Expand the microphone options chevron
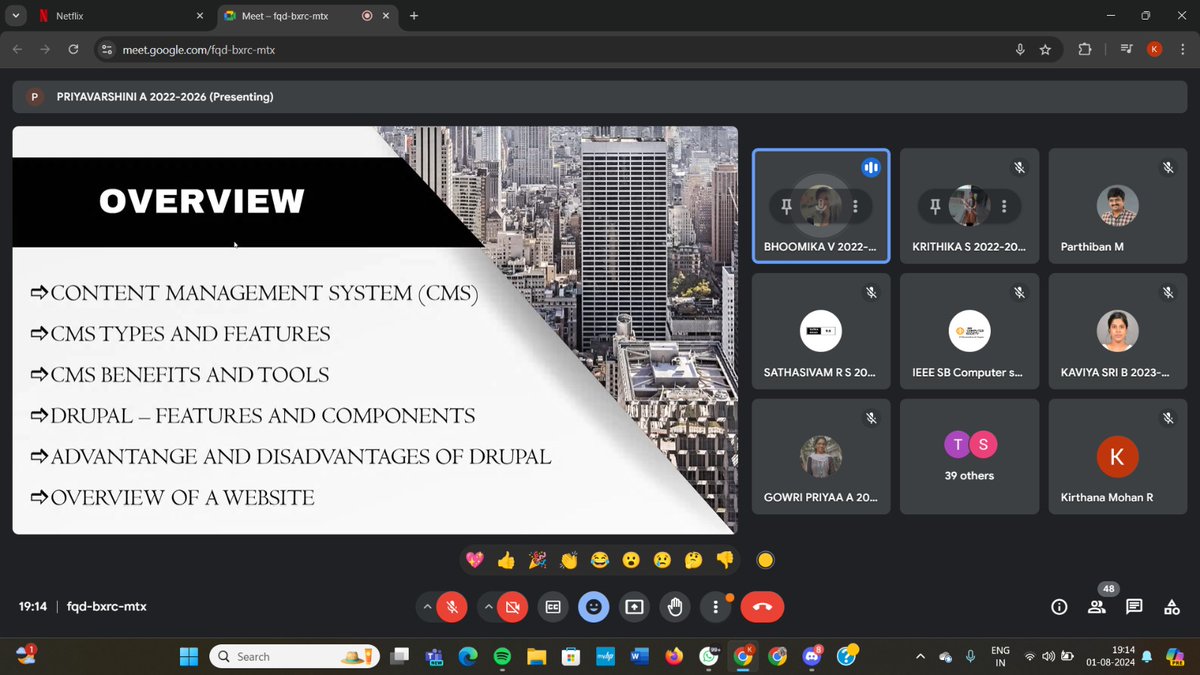 click(x=427, y=606)
